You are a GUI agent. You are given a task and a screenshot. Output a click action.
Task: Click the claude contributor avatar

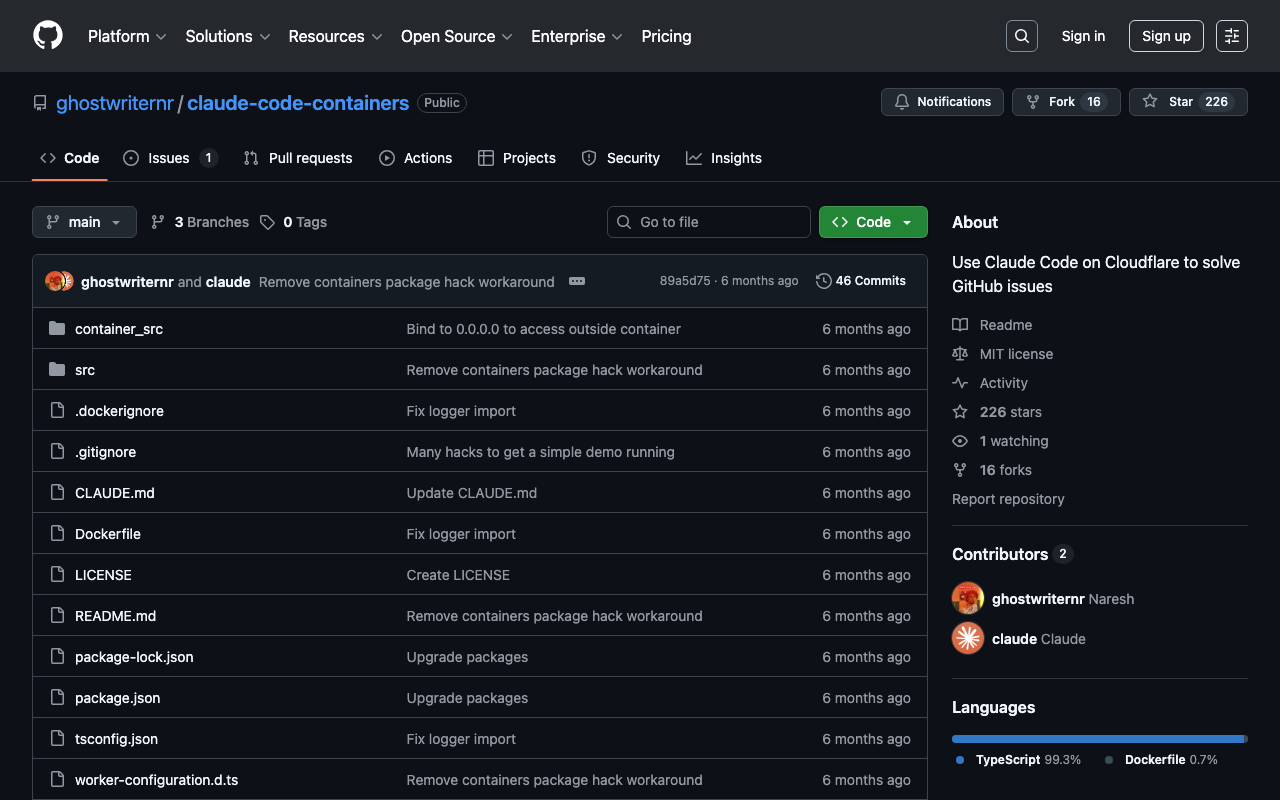point(968,638)
